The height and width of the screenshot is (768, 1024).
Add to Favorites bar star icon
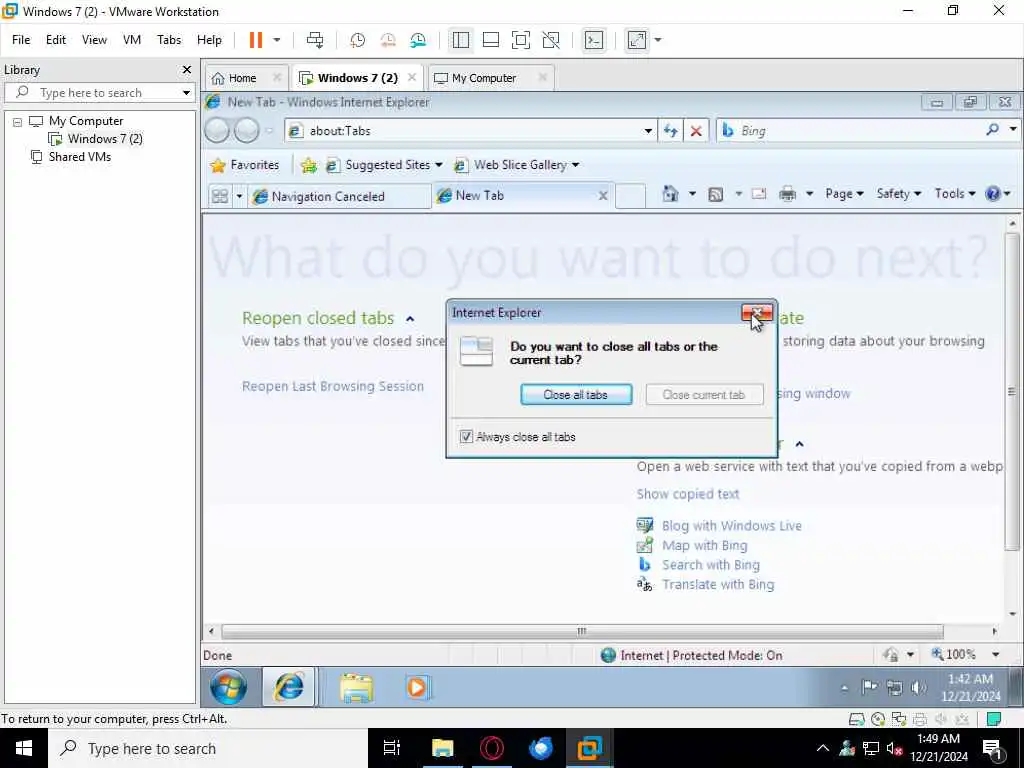point(308,165)
